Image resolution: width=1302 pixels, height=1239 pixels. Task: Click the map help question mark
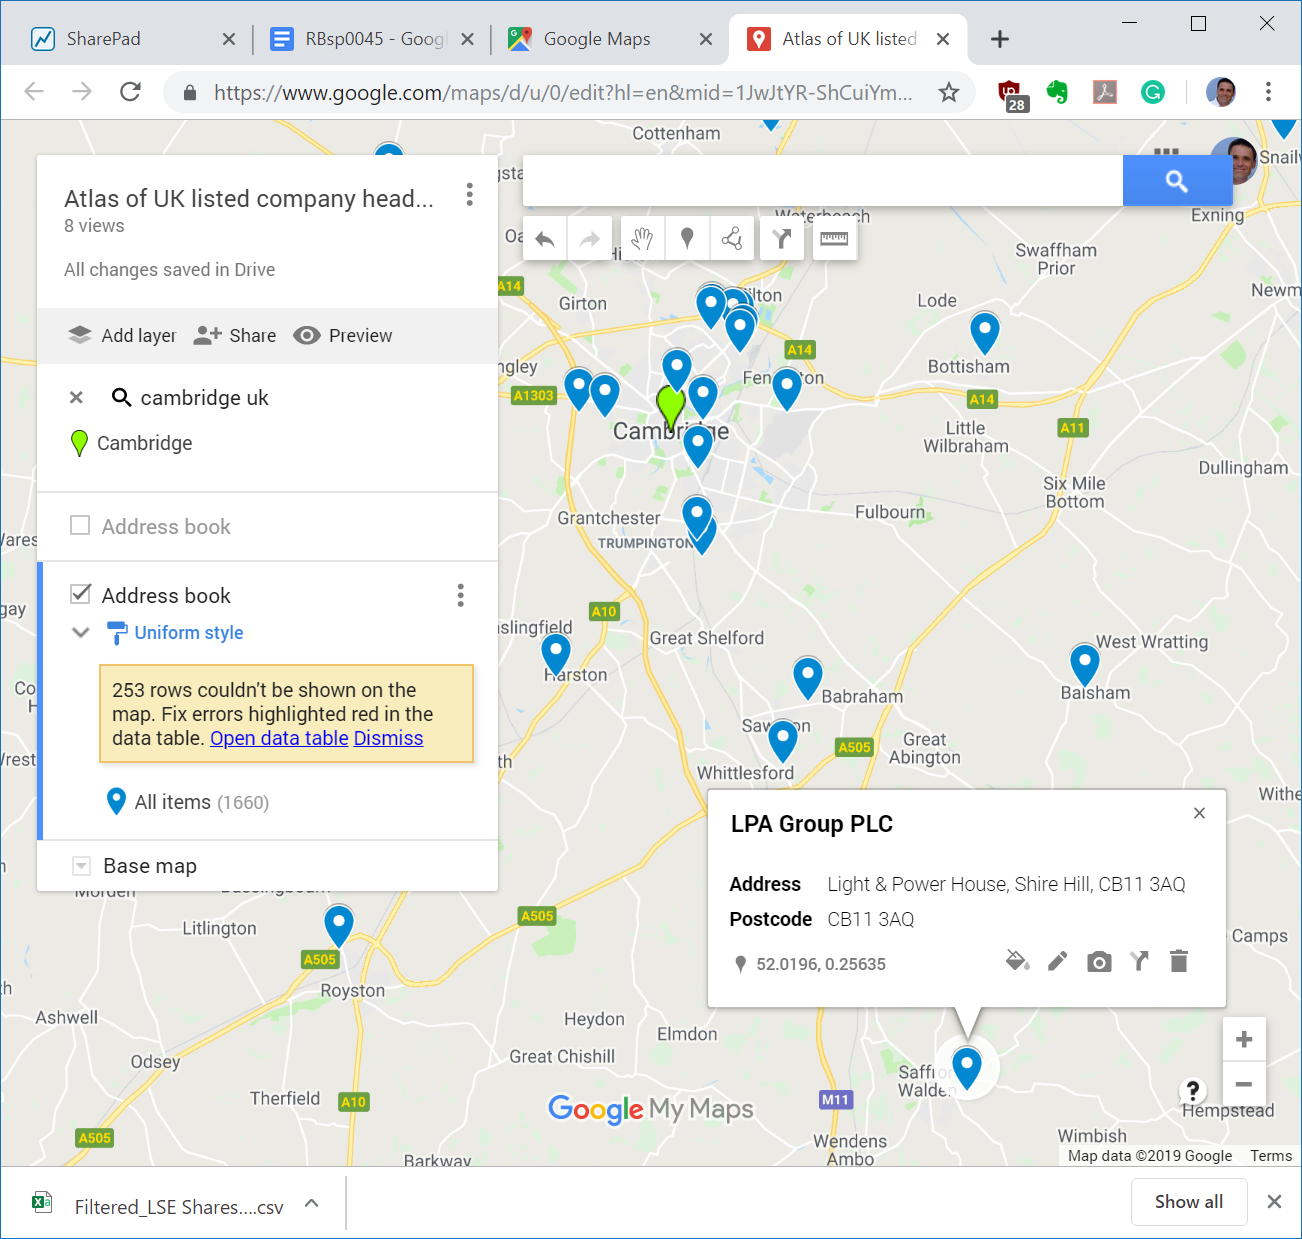1192,1090
